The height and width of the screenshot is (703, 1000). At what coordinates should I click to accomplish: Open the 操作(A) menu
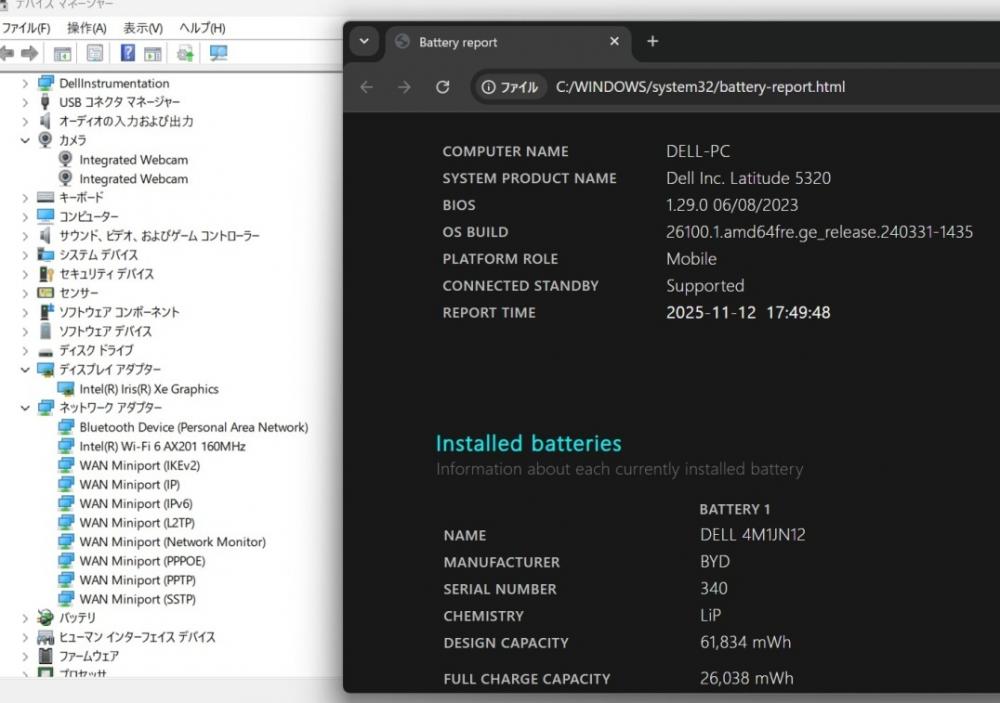[86, 28]
